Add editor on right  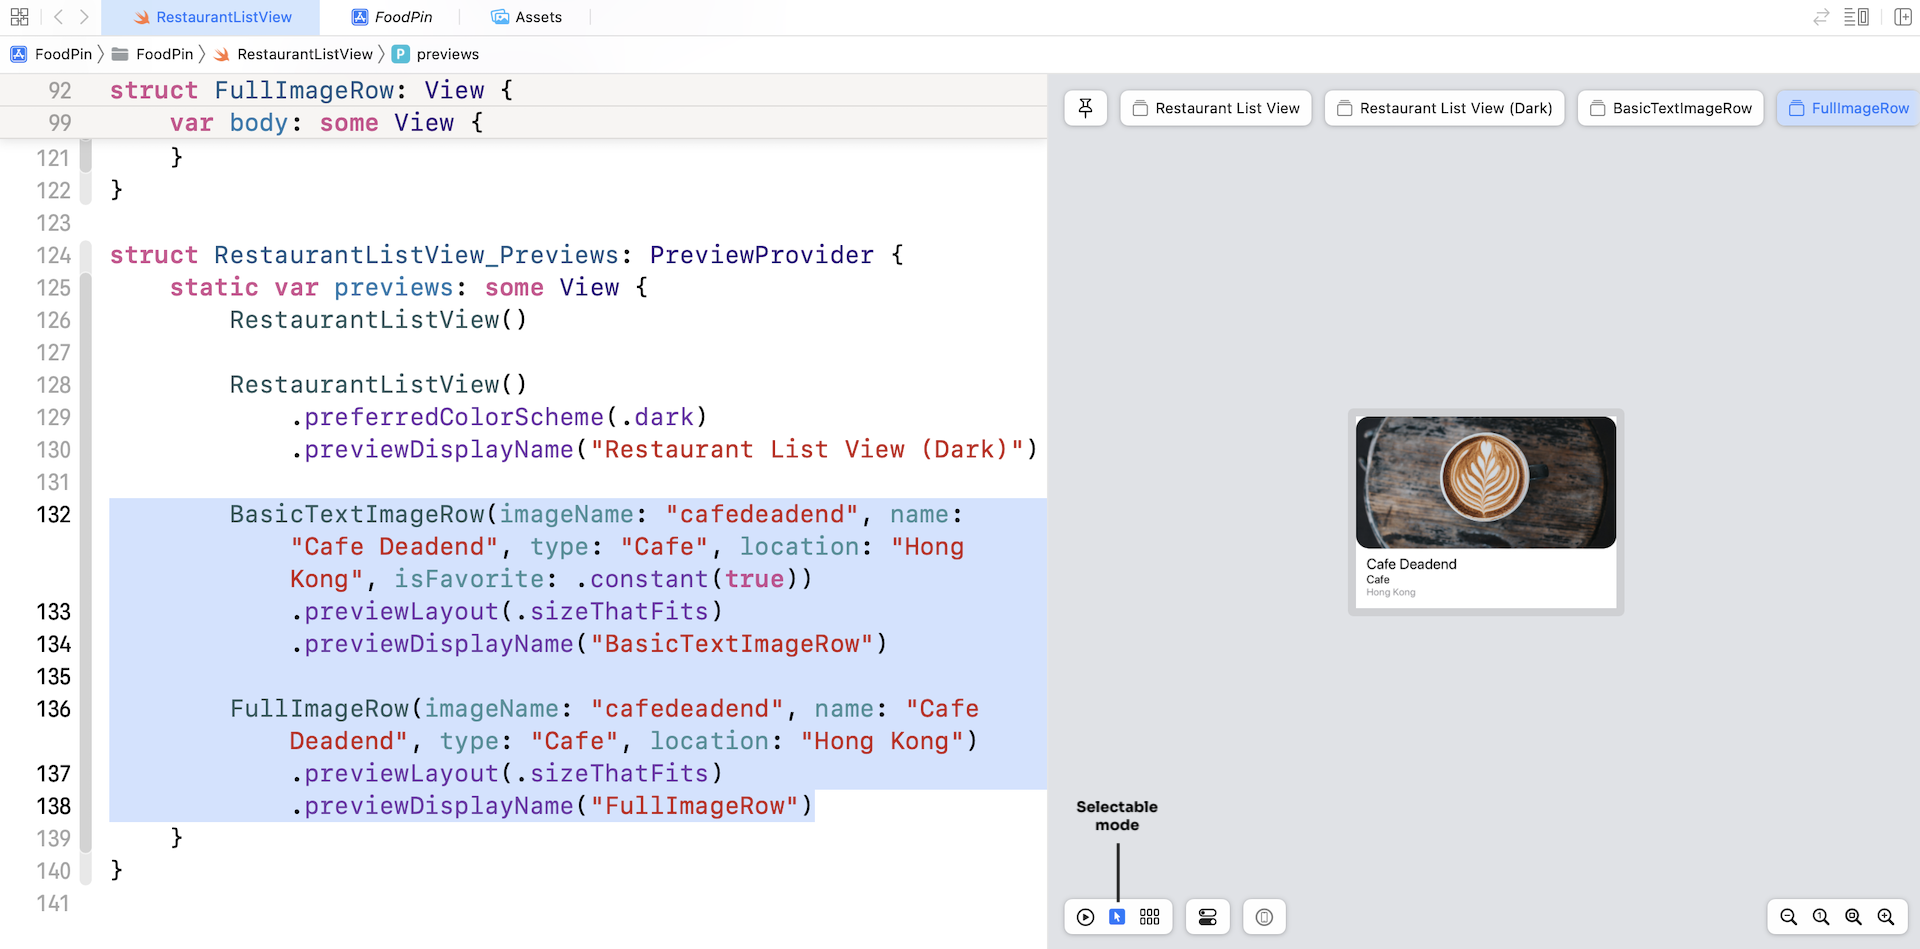point(1903,17)
